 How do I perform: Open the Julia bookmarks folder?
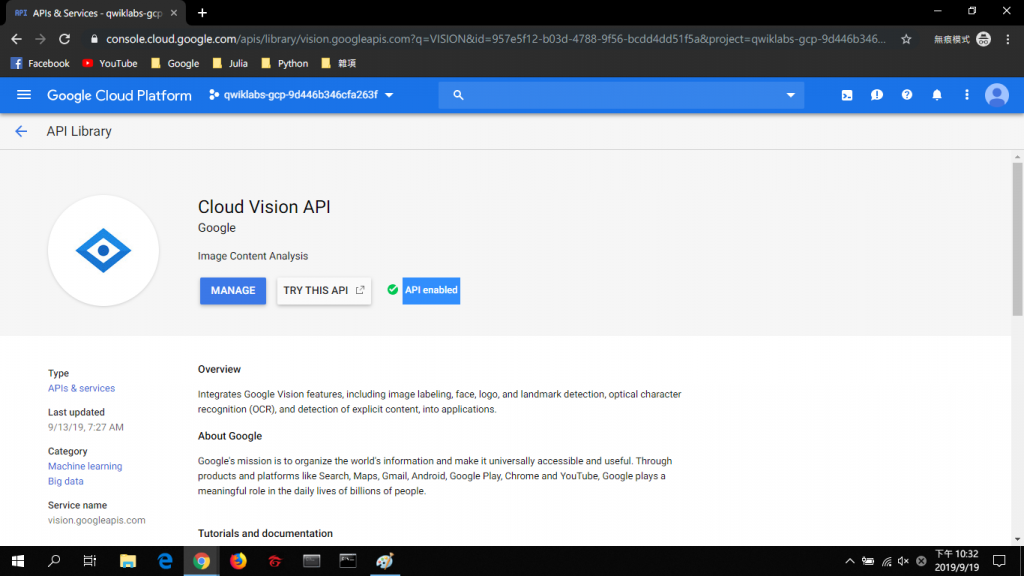click(230, 63)
